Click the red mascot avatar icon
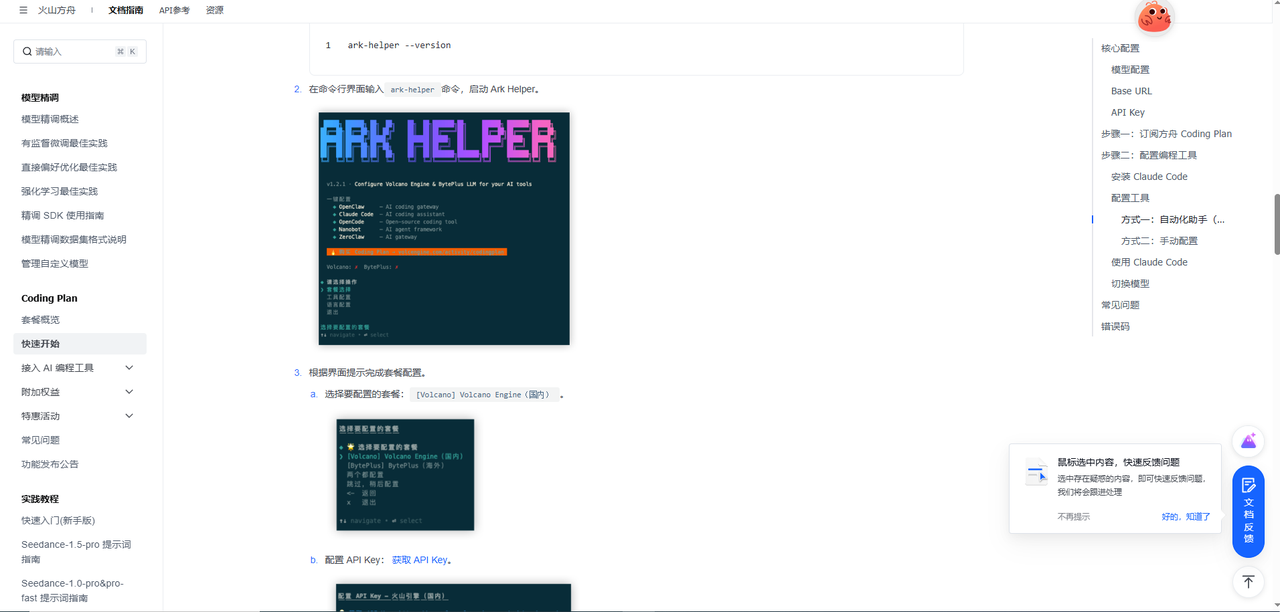 [x=1155, y=16]
